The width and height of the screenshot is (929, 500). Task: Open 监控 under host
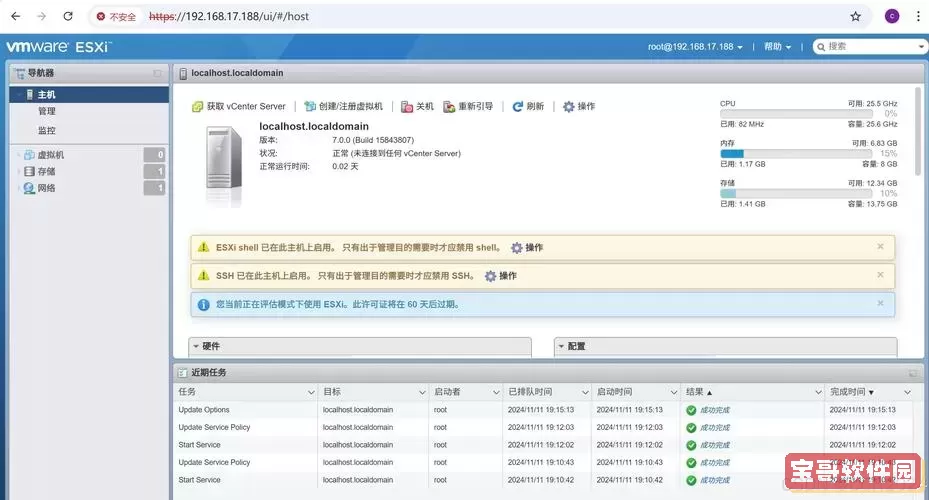click(x=47, y=130)
